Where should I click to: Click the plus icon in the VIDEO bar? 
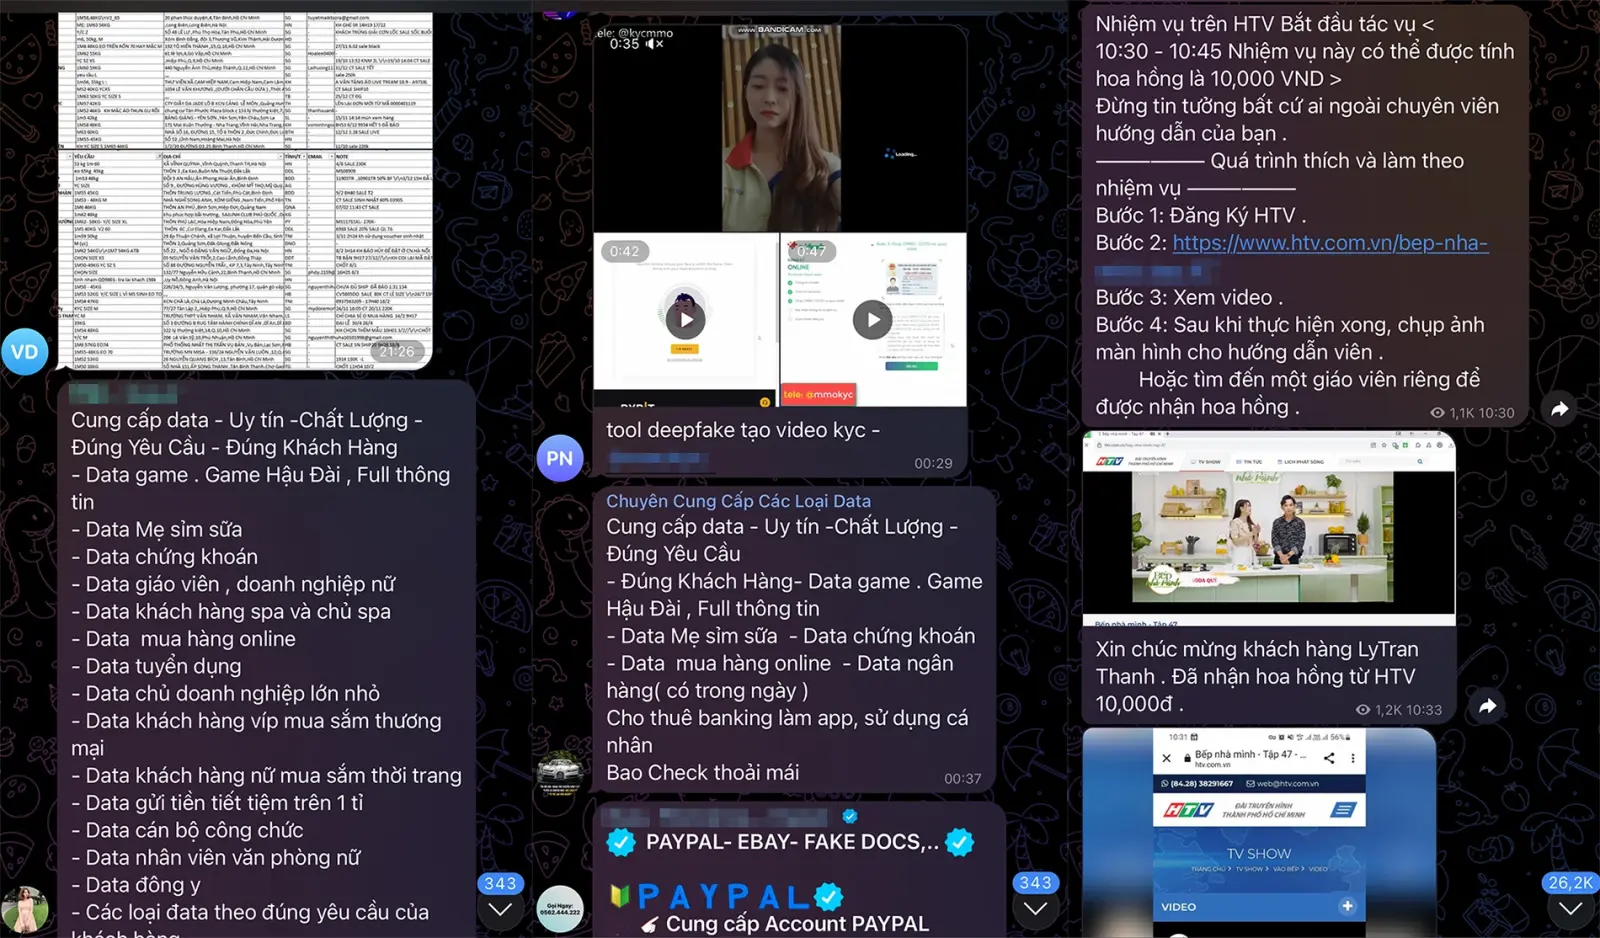pos(1347,906)
